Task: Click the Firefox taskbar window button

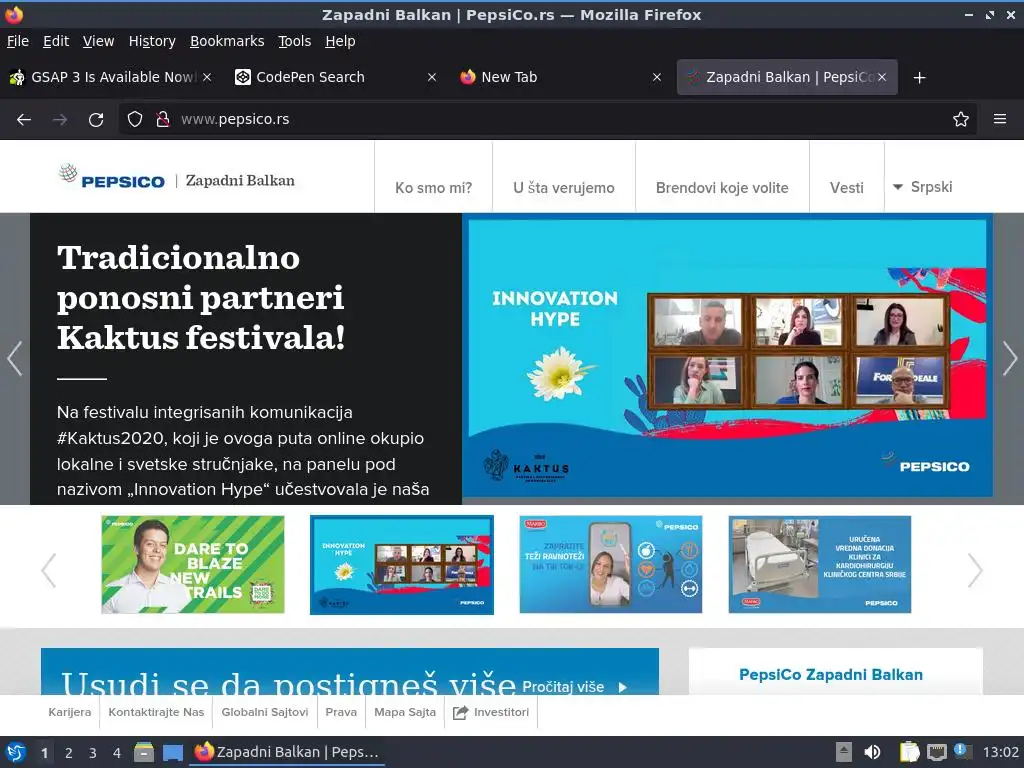Action: coord(287,752)
